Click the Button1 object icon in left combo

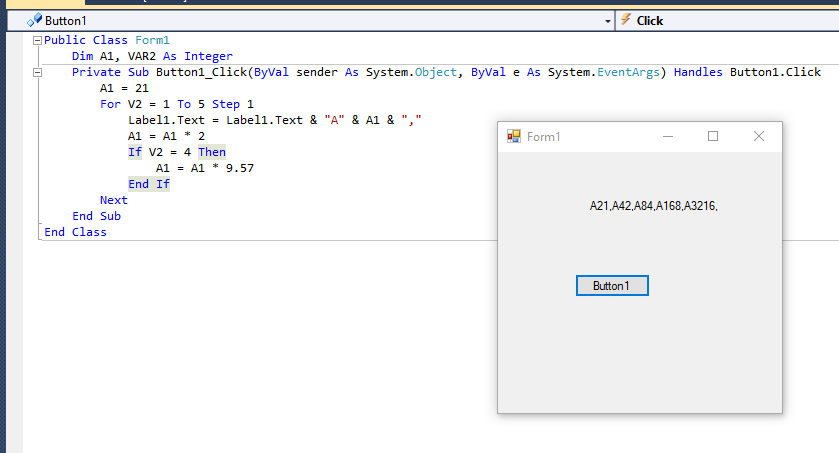[x=35, y=20]
